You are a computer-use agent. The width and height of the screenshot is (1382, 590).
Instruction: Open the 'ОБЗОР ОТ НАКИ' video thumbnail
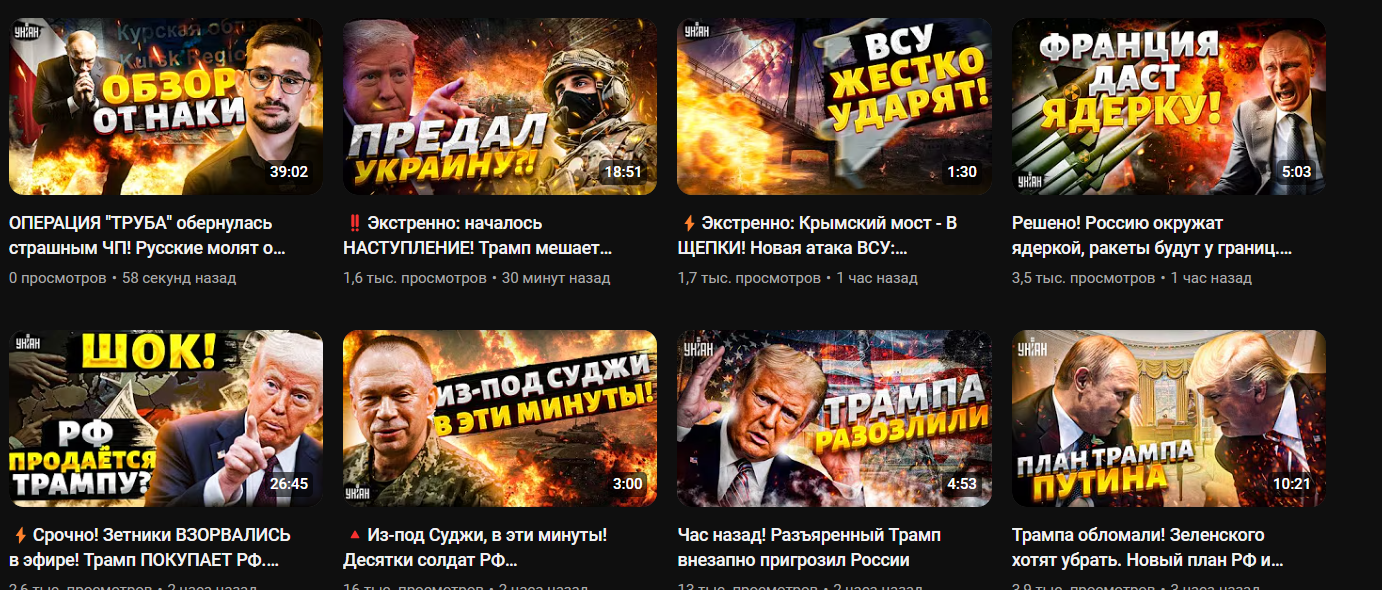click(x=166, y=106)
